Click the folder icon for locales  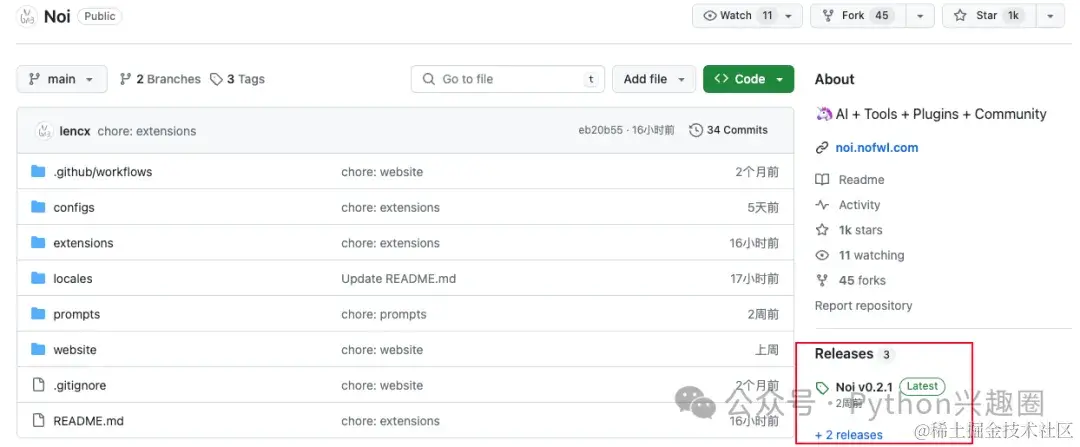point(38,278)
